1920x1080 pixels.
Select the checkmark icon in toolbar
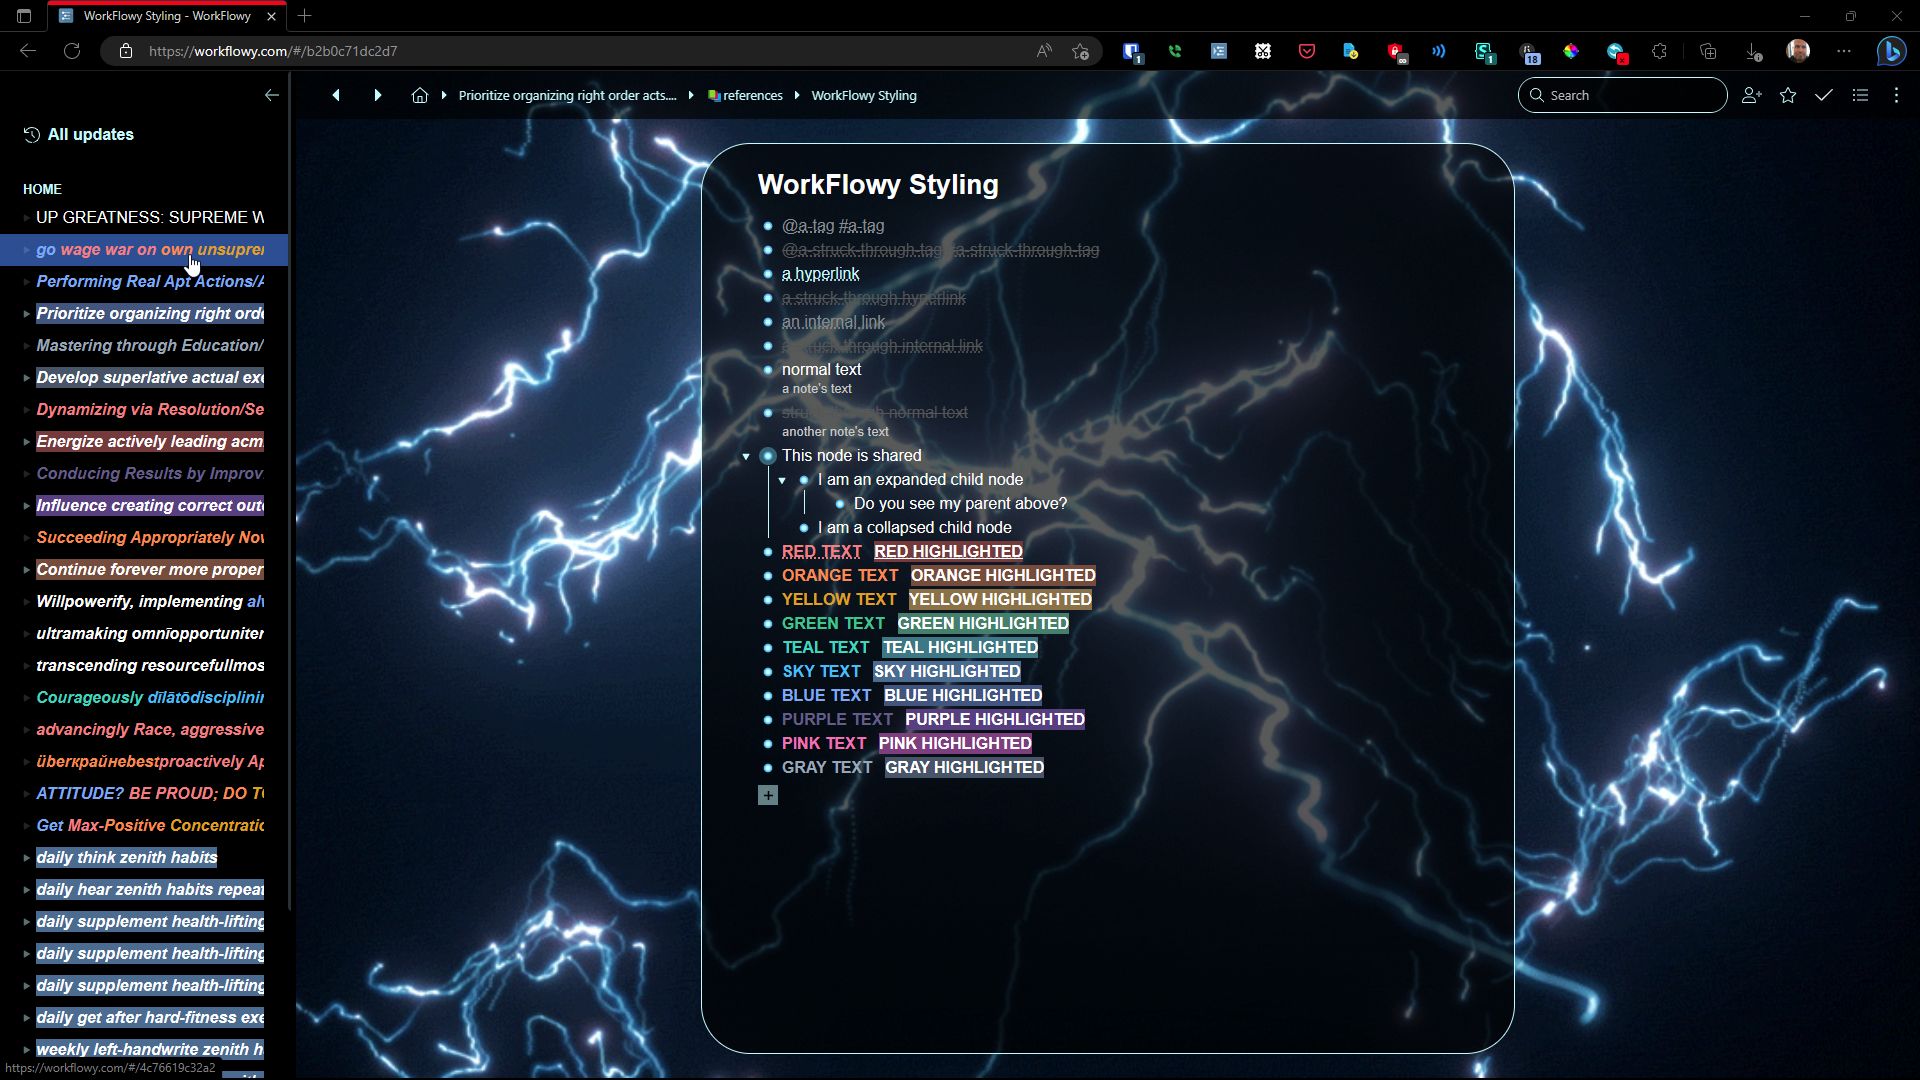tap(1825, 95)
